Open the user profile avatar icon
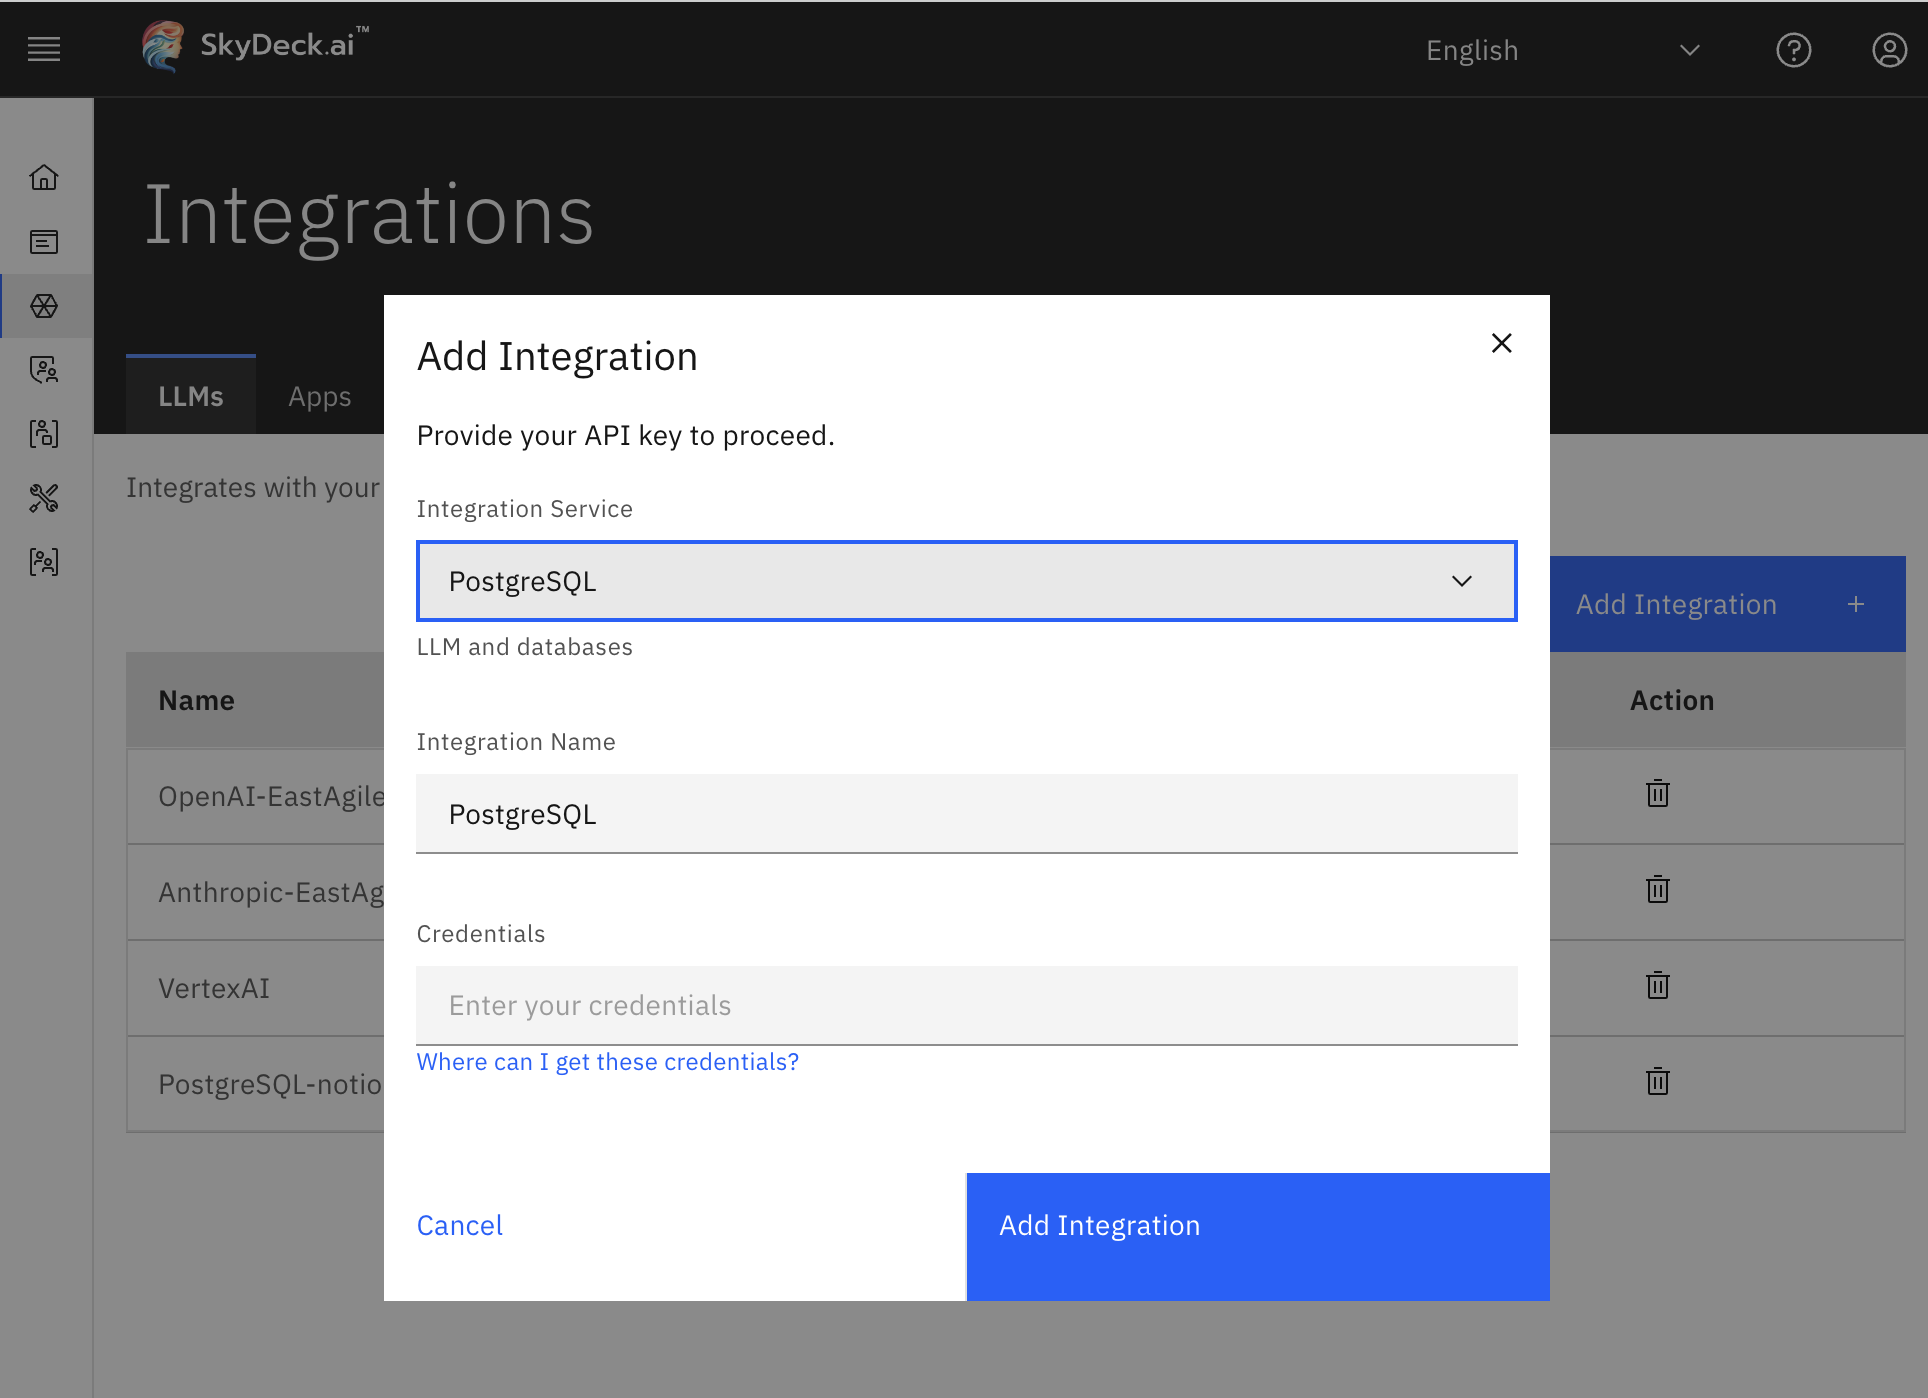Screen dimensions: 1928x1398 [1888, 50]
